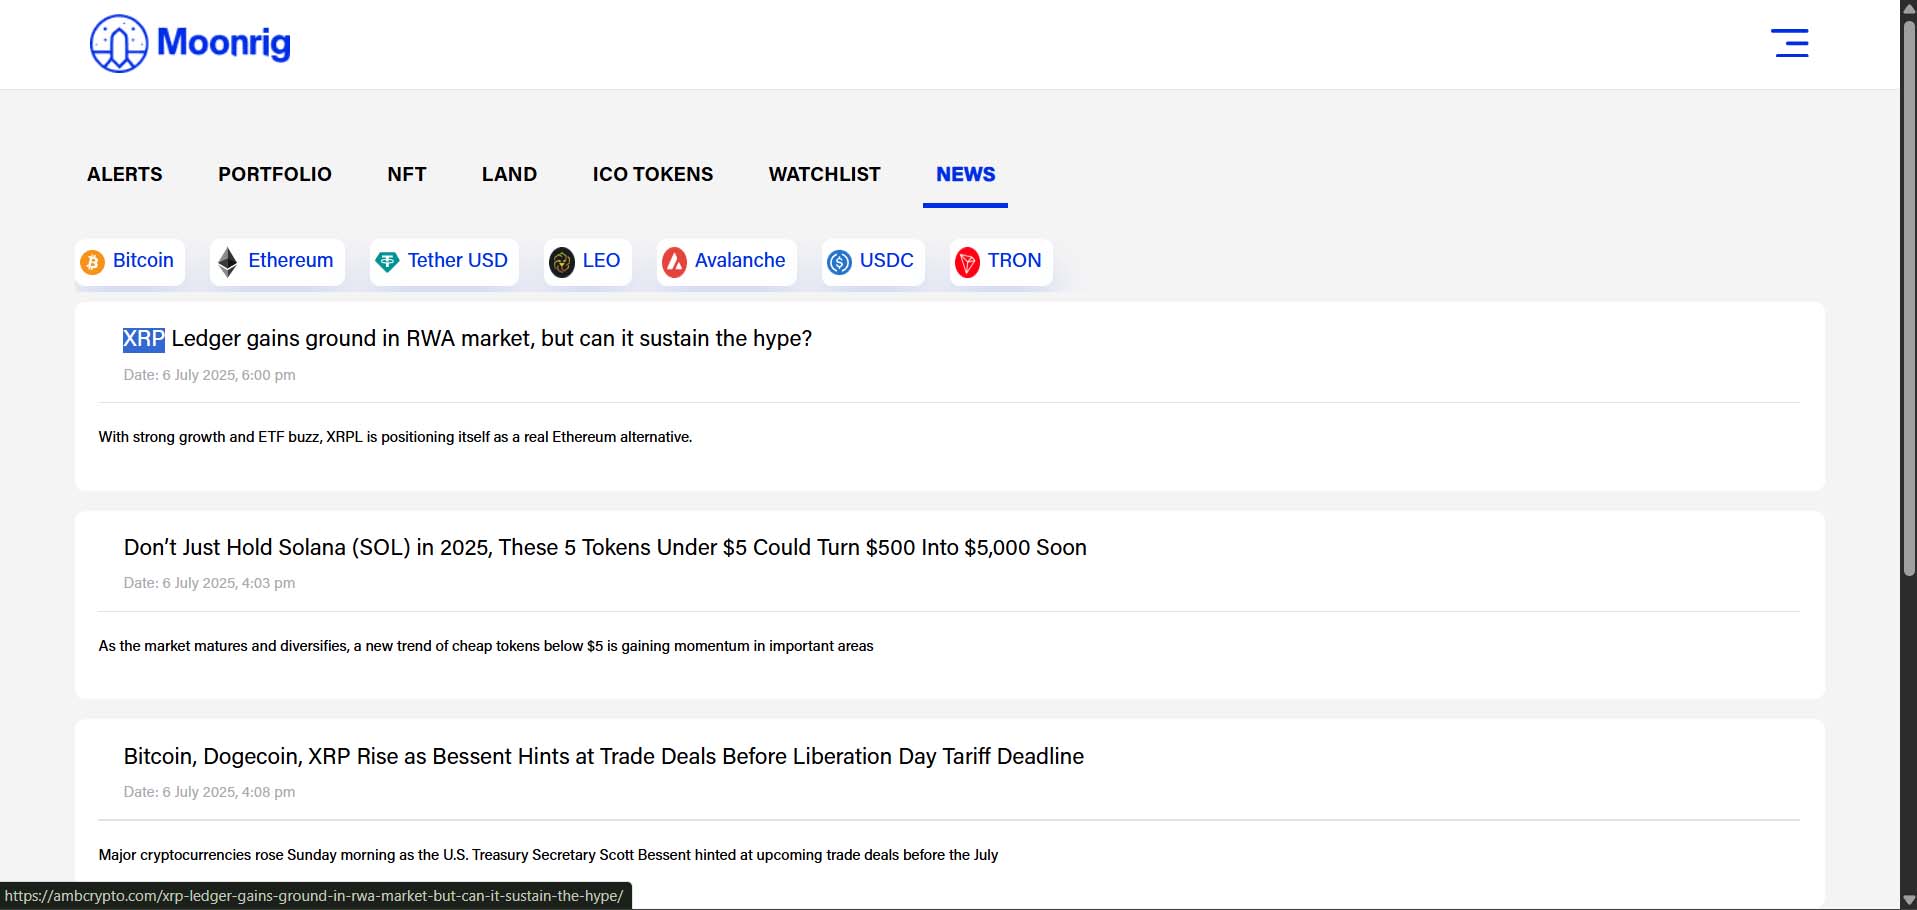Open the Don't Just Hold Solana article

point(605,548)
